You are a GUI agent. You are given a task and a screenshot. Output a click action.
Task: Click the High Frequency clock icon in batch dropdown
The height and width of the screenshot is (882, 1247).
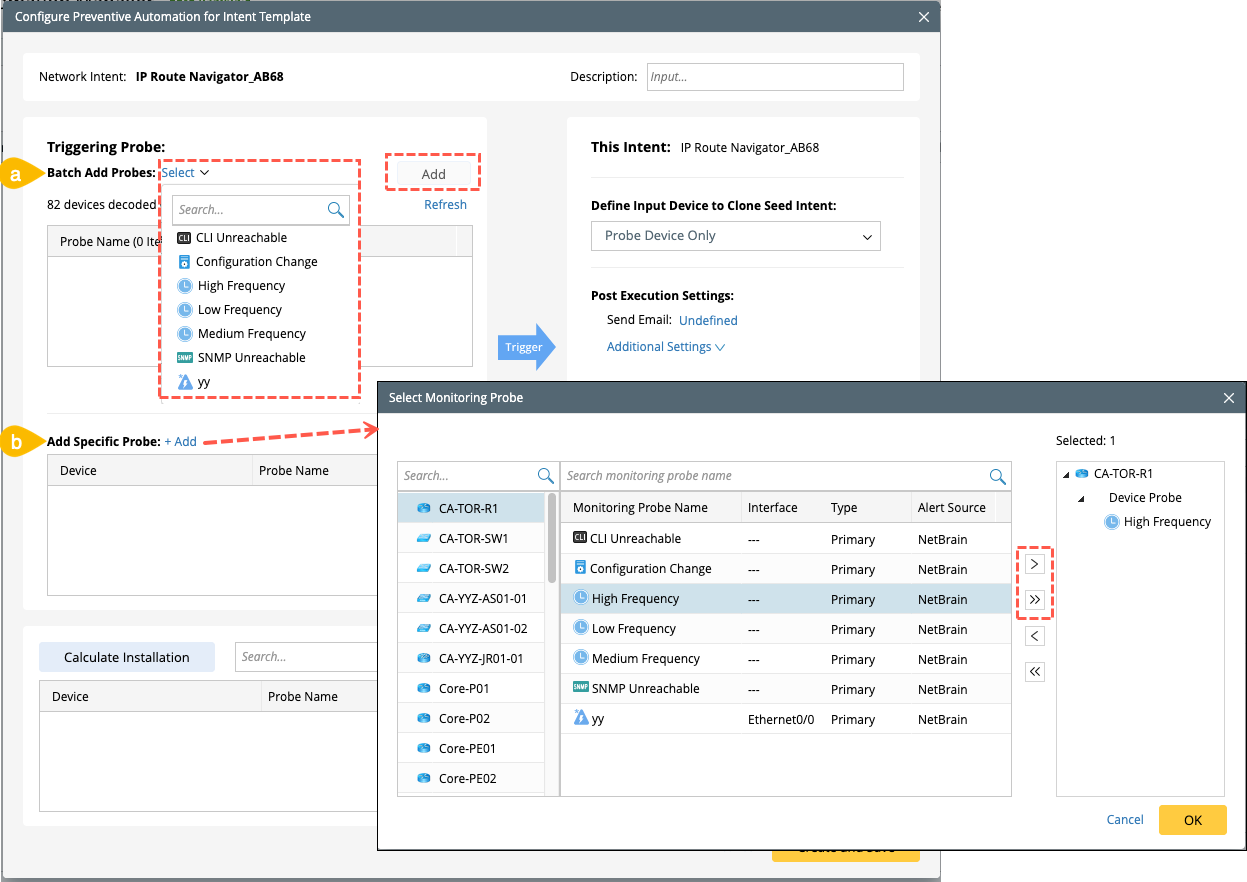coord(185,286)
